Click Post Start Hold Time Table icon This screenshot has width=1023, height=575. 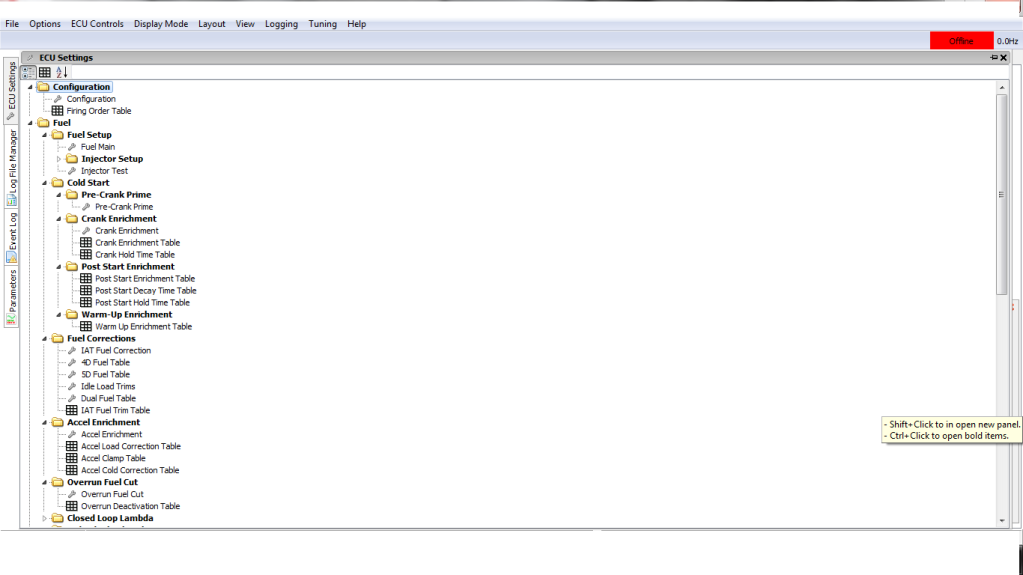[x=86, y=303]
